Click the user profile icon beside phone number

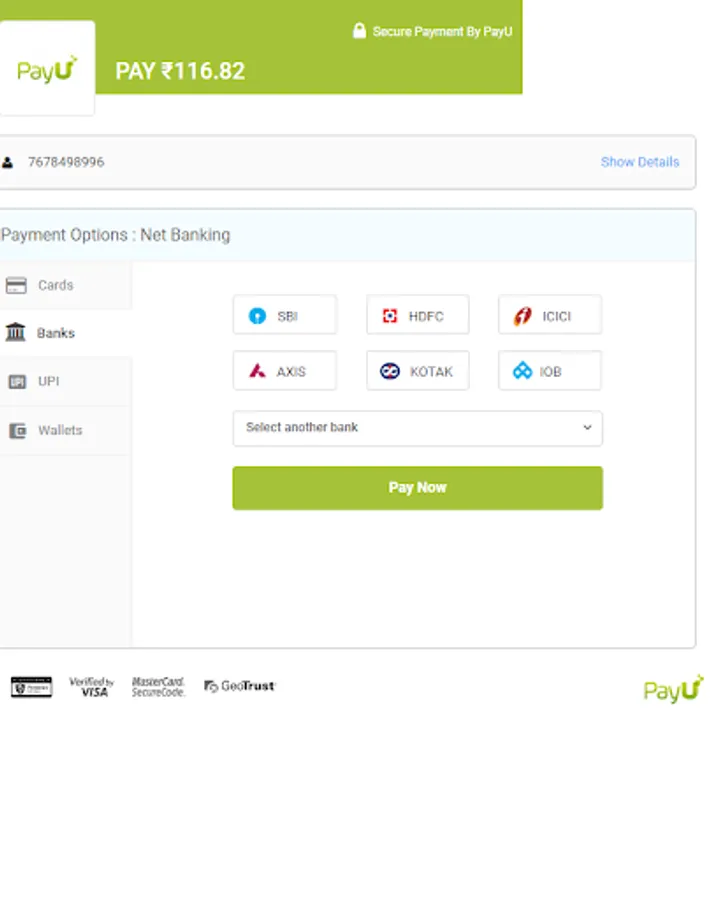[x=8, y=162]
